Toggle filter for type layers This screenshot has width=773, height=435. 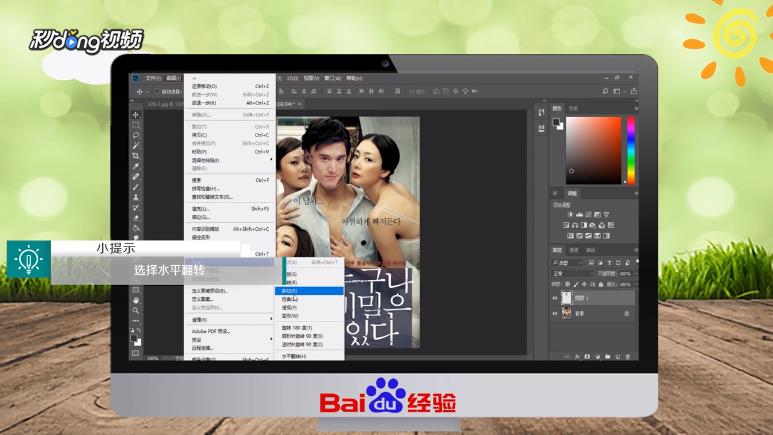click(609, 263)
